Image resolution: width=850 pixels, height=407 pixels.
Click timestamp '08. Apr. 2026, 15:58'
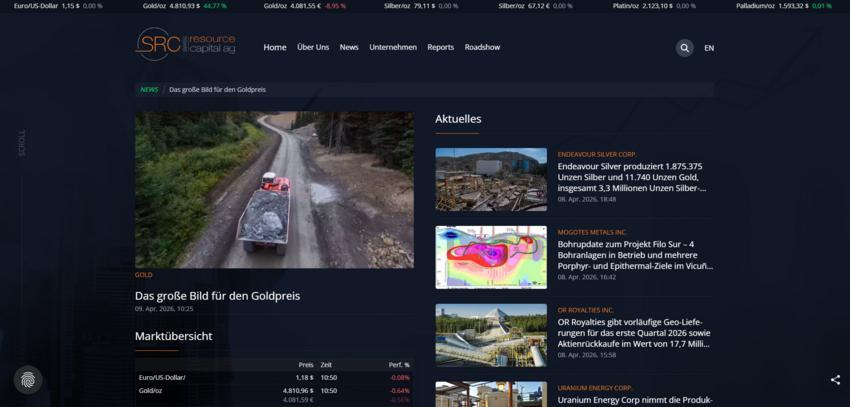coord(587,355)
